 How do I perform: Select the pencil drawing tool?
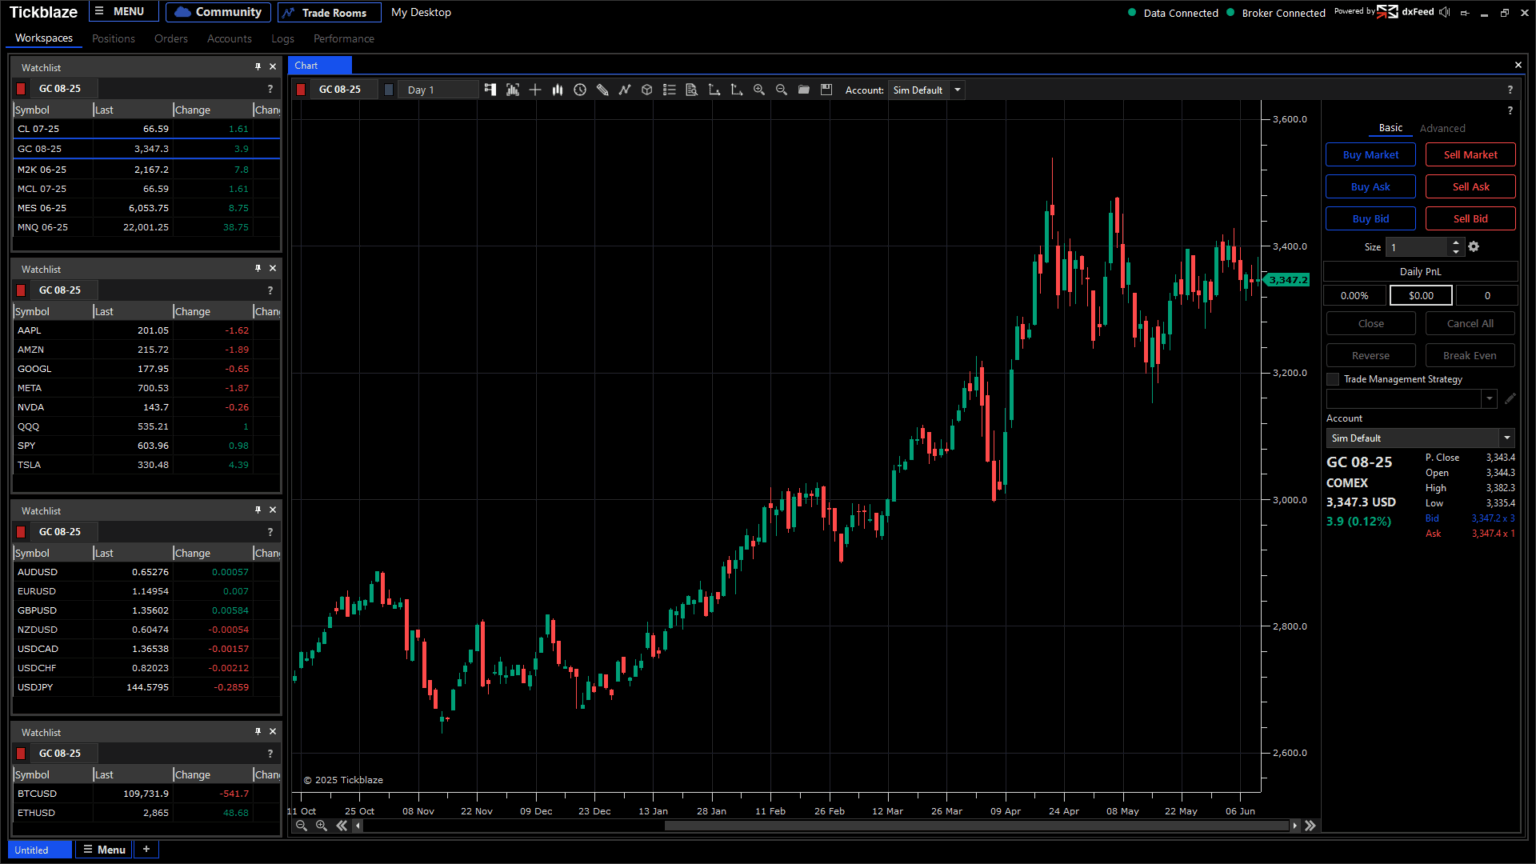coord(602,90)
